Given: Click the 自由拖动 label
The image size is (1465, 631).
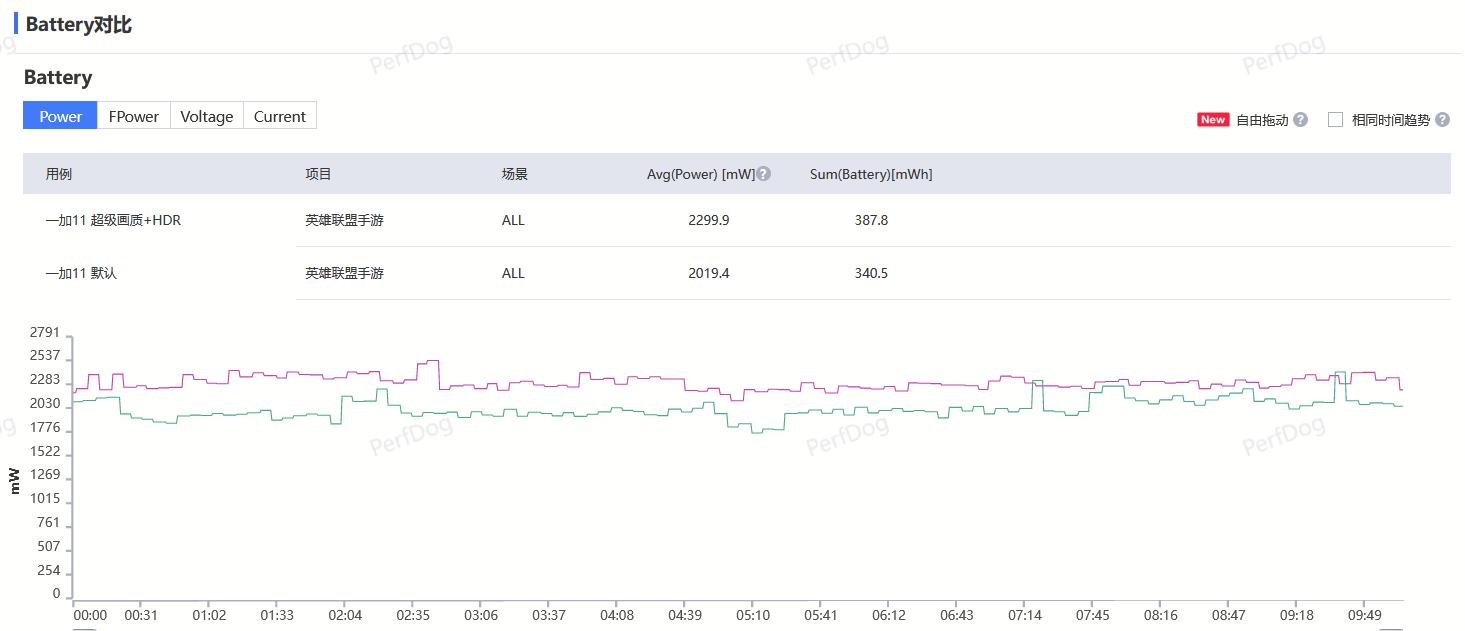Looking at the screenshot, I should [1262, 120].
